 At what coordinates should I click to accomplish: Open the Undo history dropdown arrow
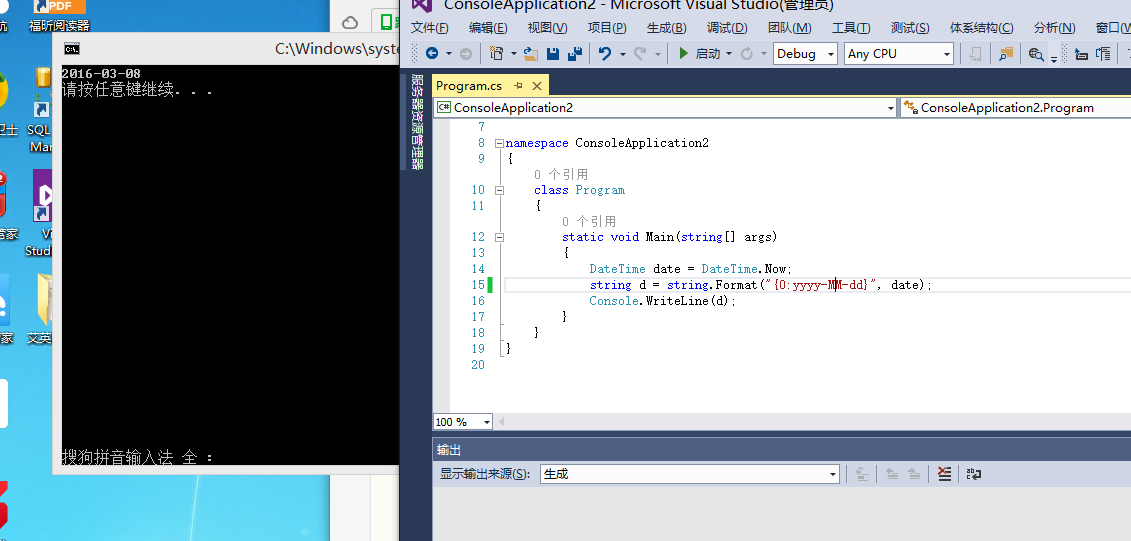tap(622, 54)
